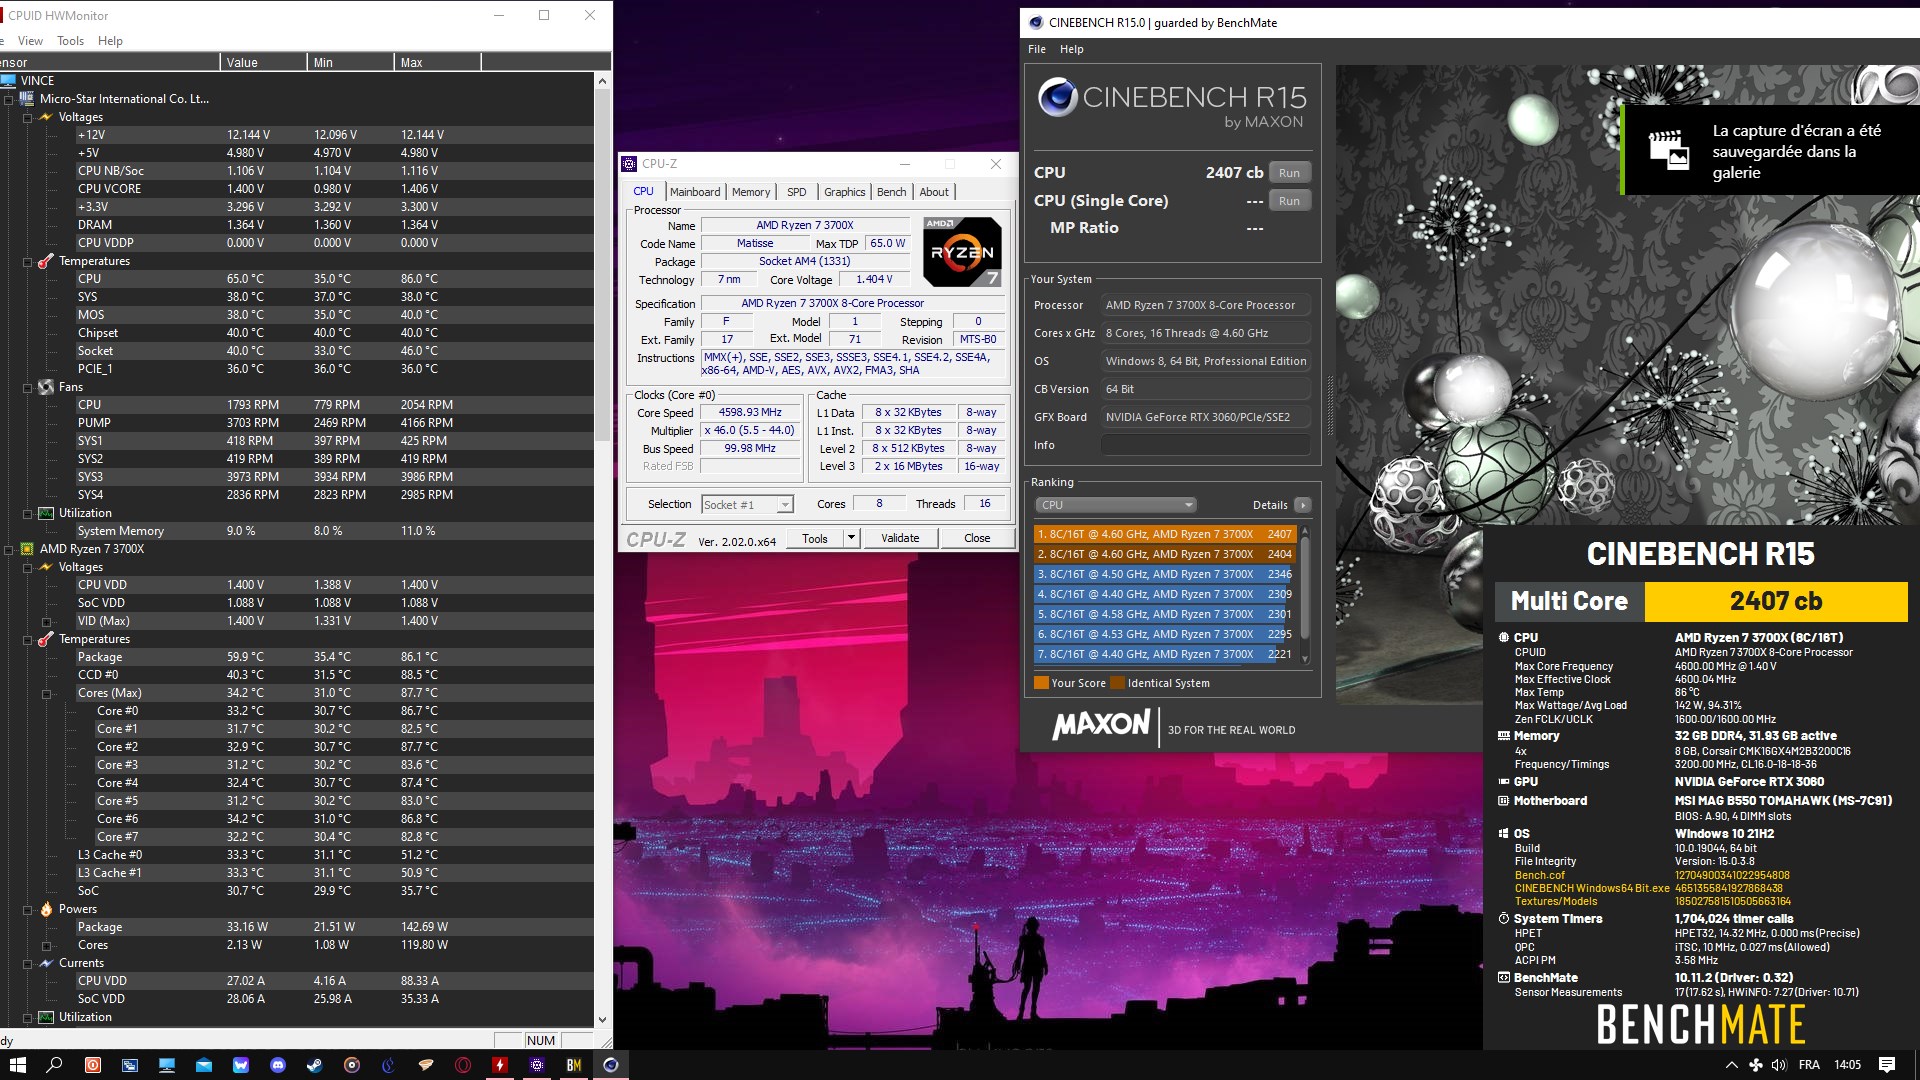Image resolution: width=1920 pixels, height=1080 pixels.
Task: Open fan control tray icon
Action: click(1756, 1065)
